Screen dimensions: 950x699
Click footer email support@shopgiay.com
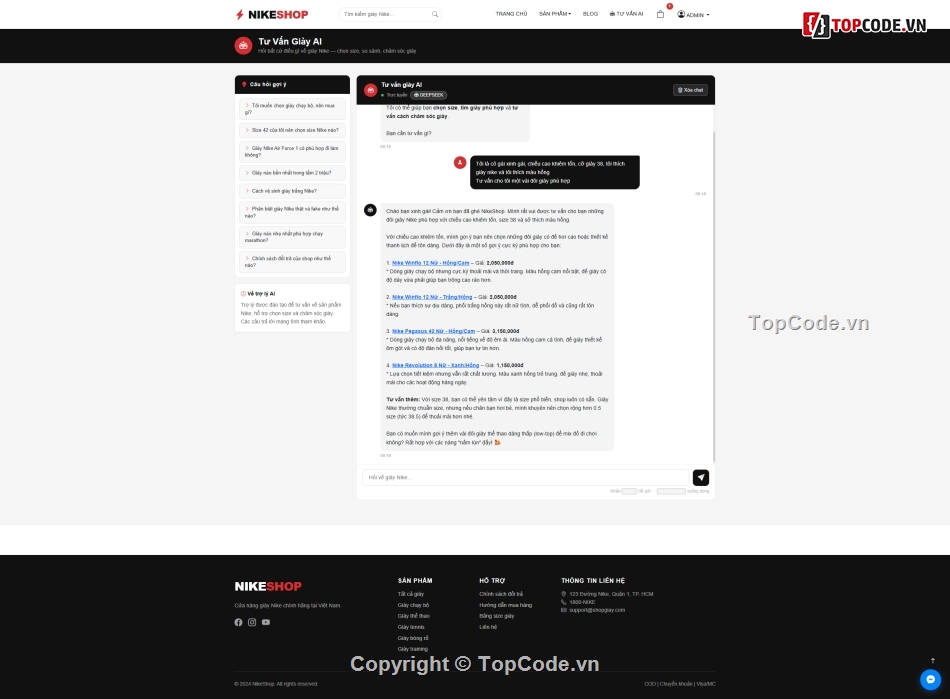click(x=597, y=610)
